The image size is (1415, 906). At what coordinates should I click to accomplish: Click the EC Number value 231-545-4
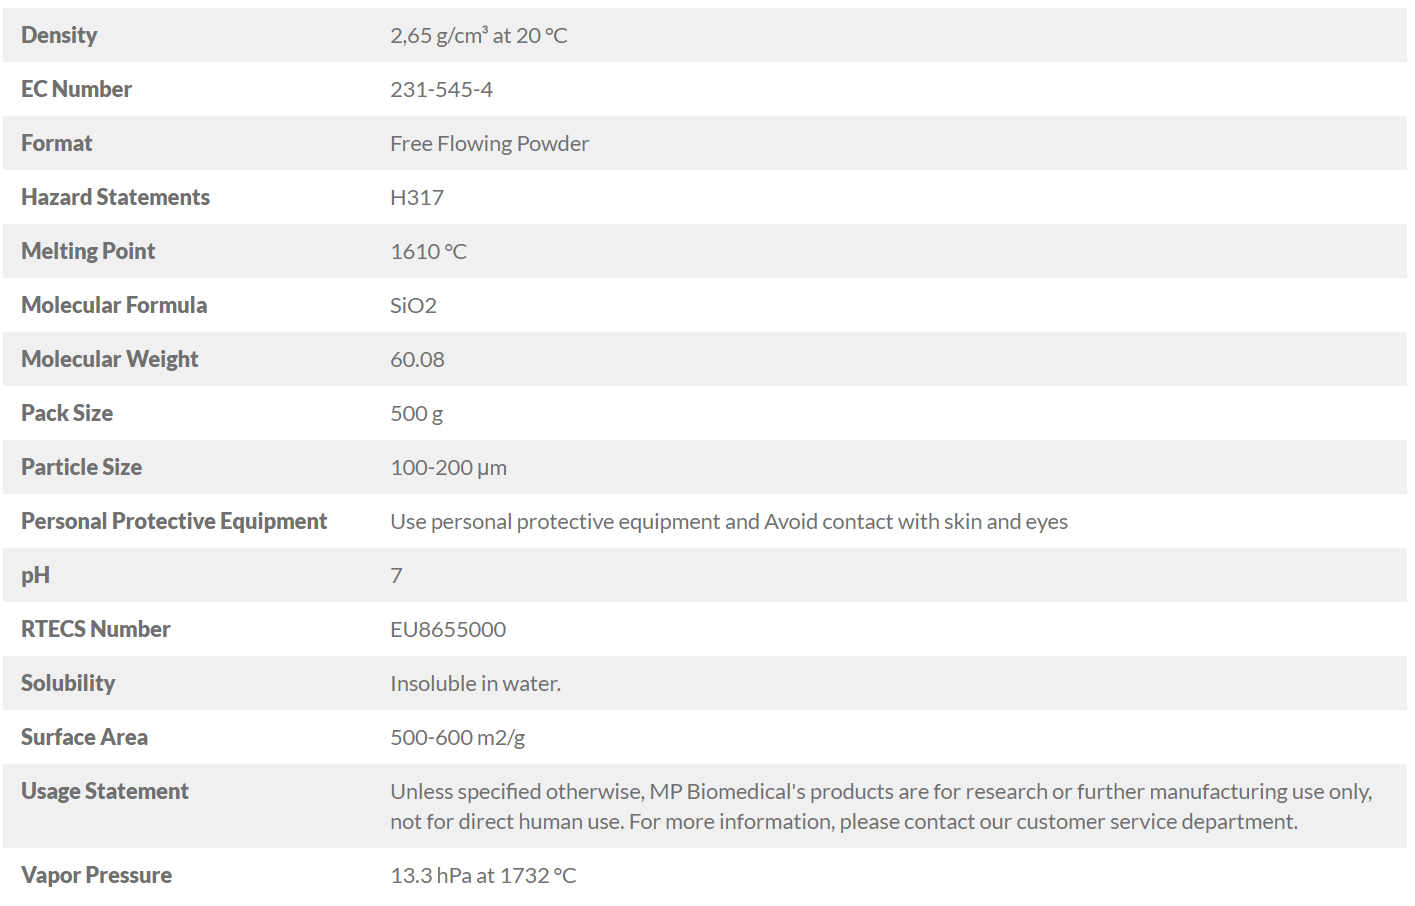pos(441,89)
